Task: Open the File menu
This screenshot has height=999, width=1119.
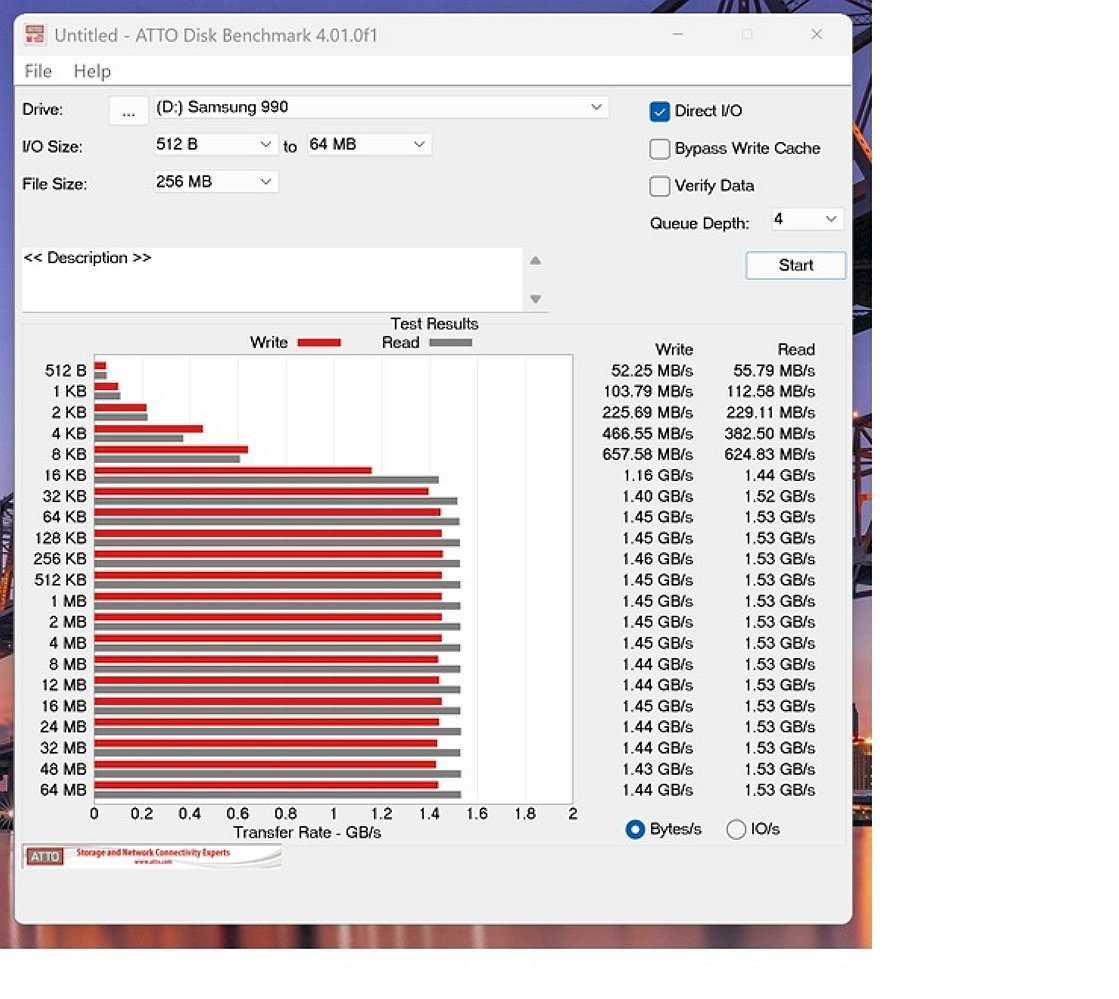Action: (38, 71)
